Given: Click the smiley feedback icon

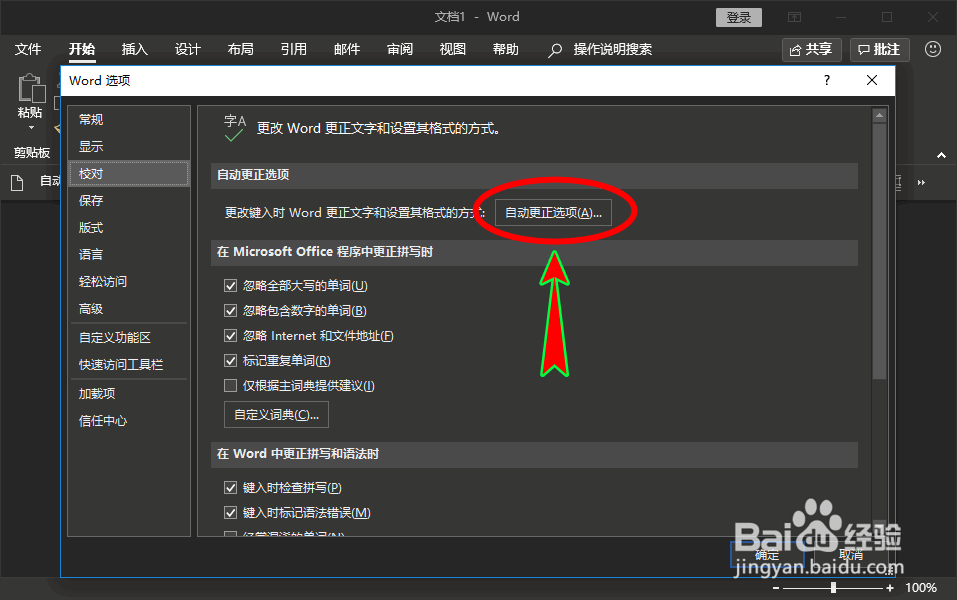Looking at the screenshot, I should 933,49.
